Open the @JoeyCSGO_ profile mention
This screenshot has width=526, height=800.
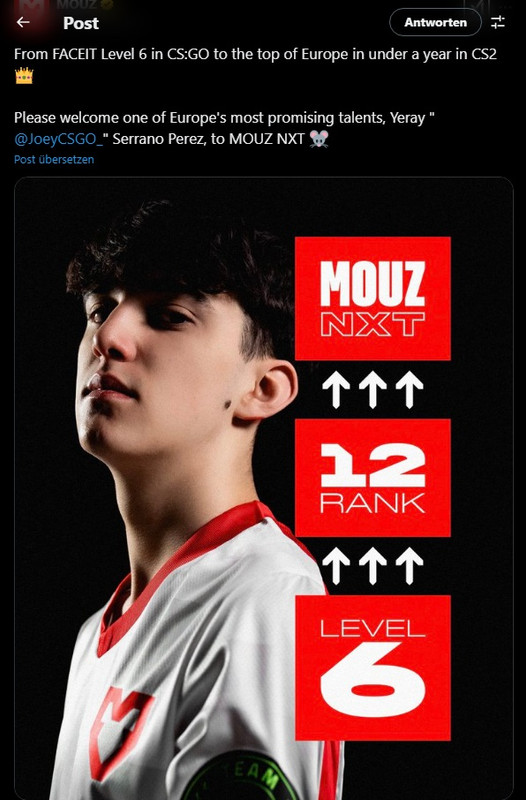[59, 139]
